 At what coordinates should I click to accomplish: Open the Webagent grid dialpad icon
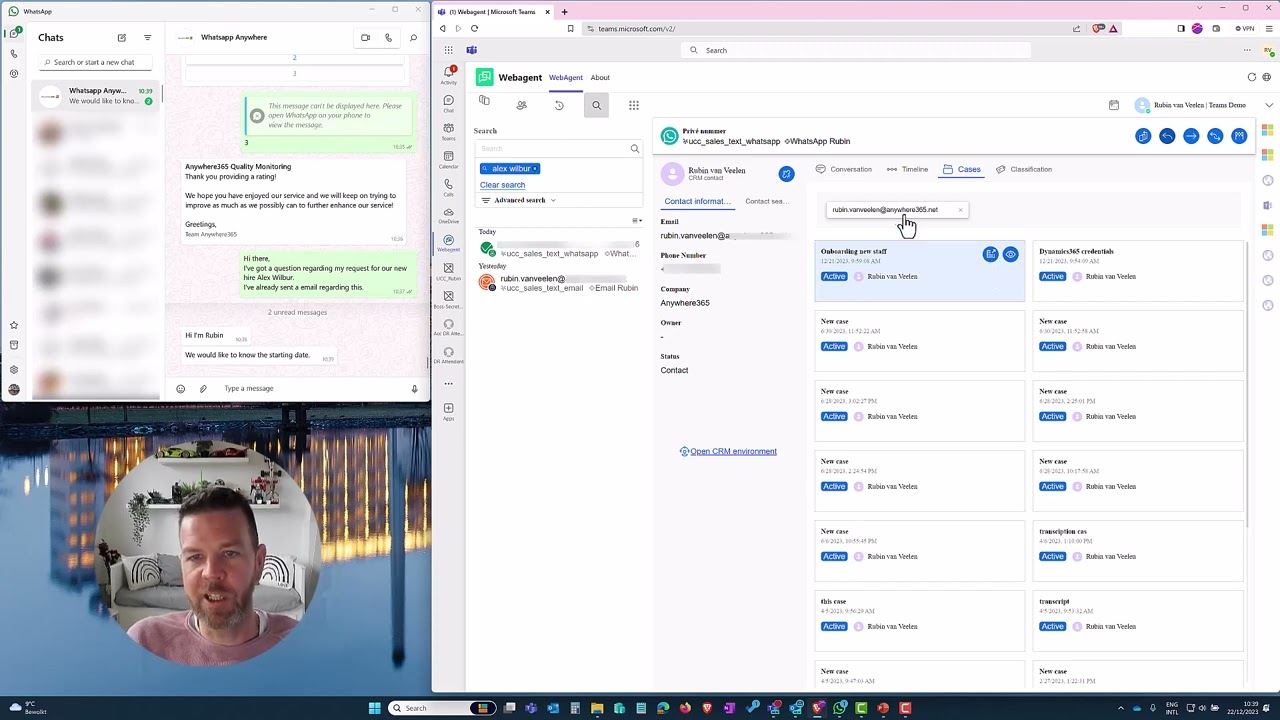(634, 105)
